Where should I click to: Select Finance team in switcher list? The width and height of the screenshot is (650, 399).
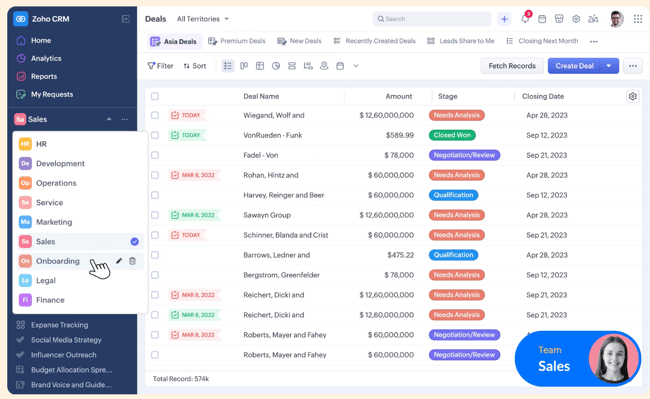tap(80, 300)
